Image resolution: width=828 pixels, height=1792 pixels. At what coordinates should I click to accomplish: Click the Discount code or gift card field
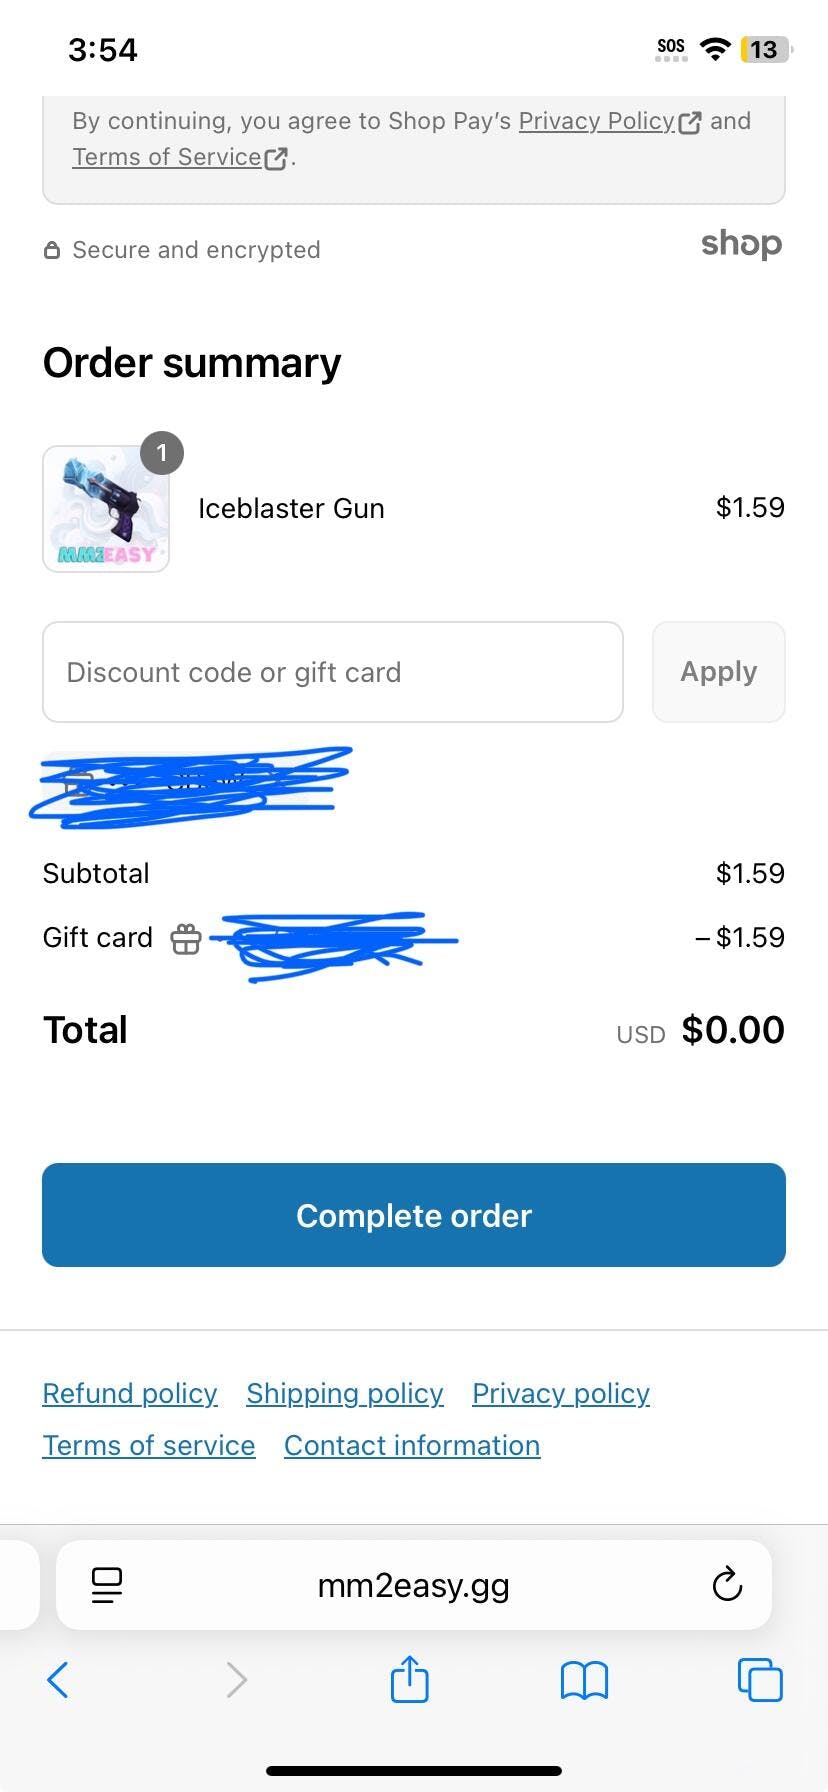click(x=333, y=672)
